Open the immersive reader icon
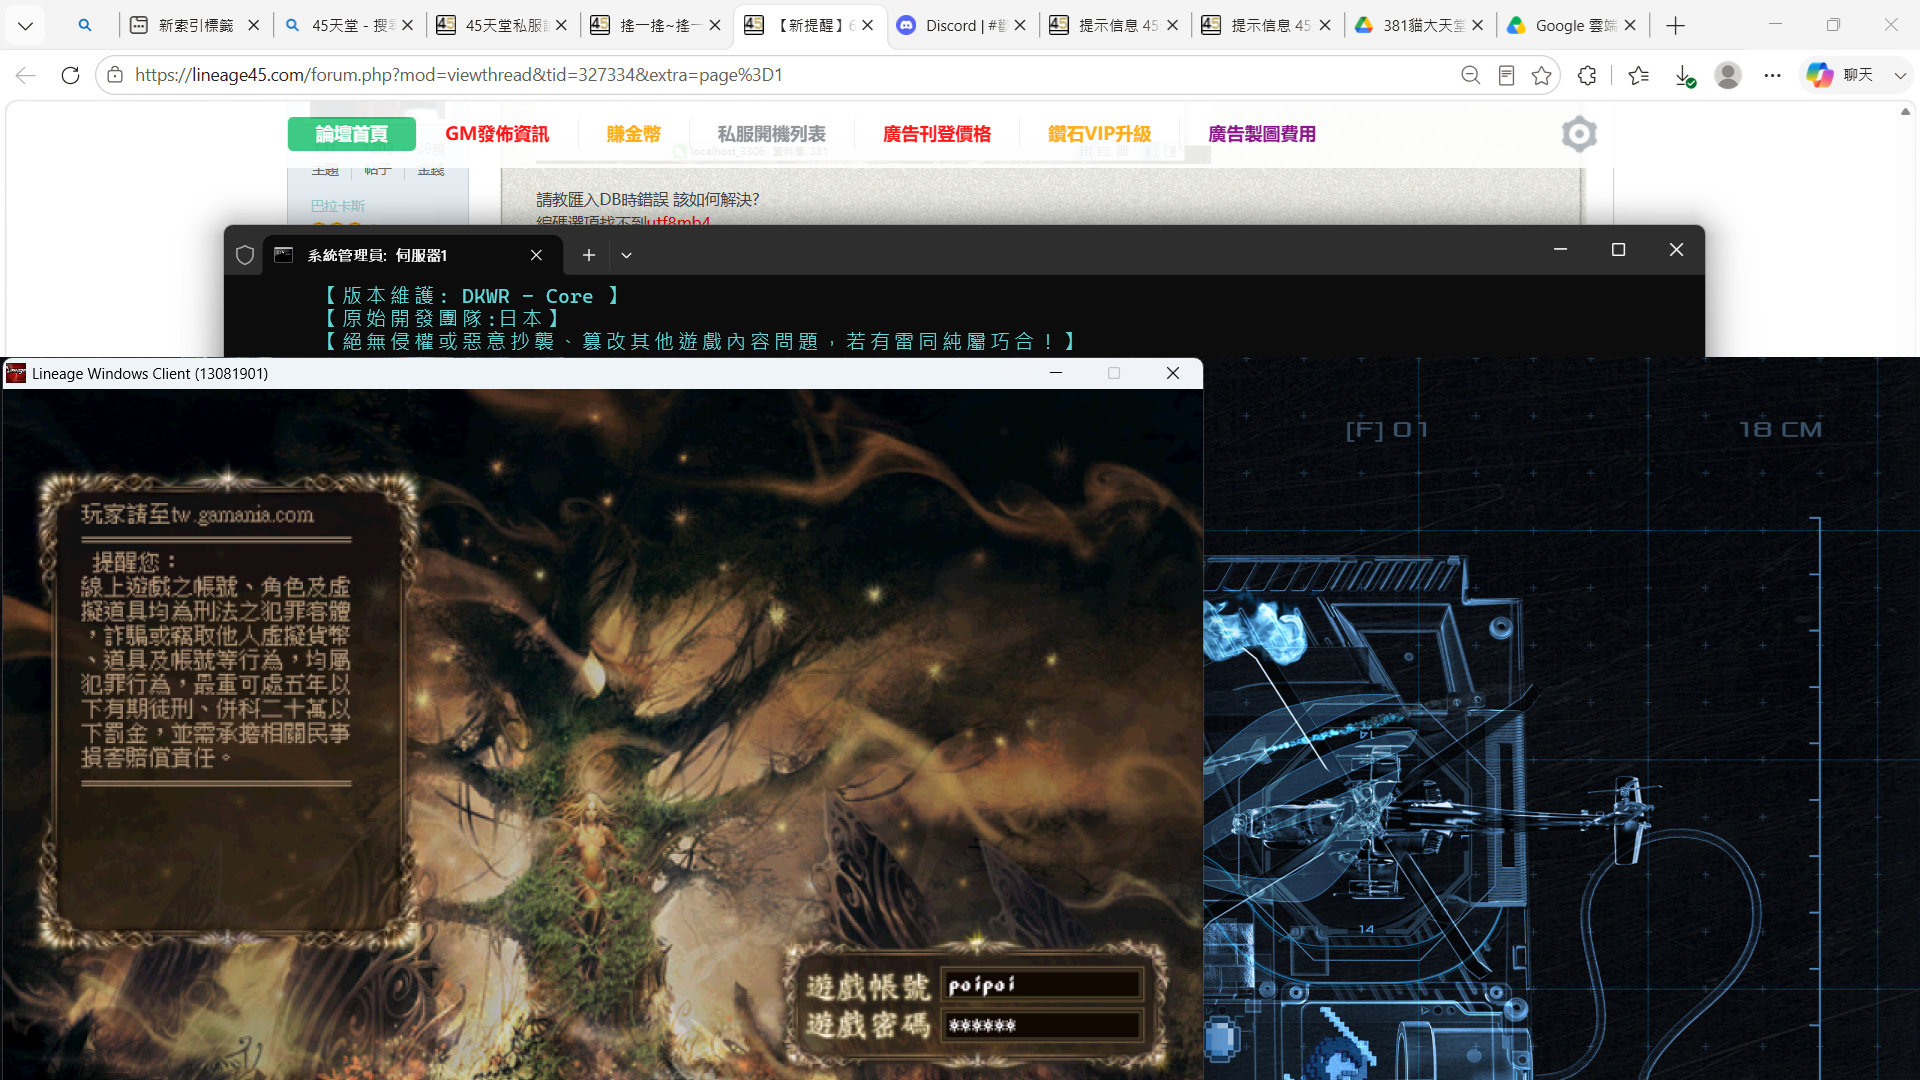Screen dimensions: 1920x1080 pyautogui.click(x=1506, y=75)
